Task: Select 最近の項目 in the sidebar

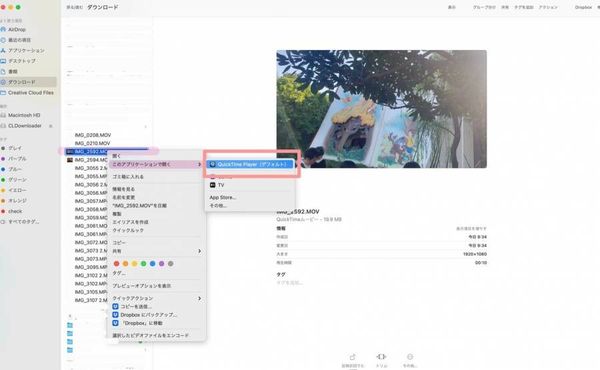Action: click(19, 40)
